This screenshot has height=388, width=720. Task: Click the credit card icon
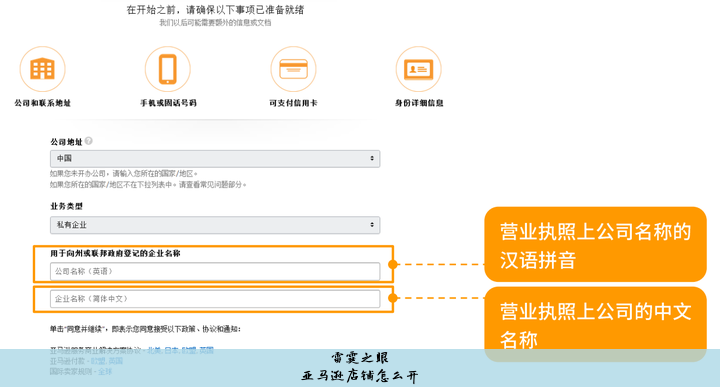coord(293,69)
